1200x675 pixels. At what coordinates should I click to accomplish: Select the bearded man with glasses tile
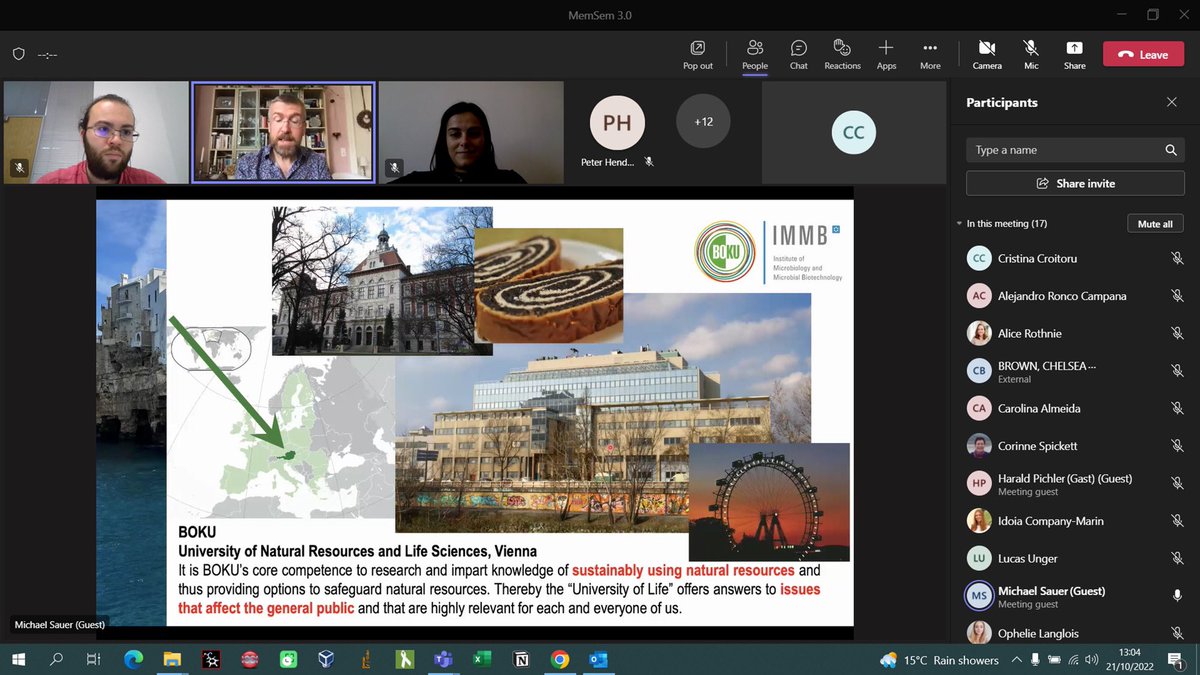[96, 132]
